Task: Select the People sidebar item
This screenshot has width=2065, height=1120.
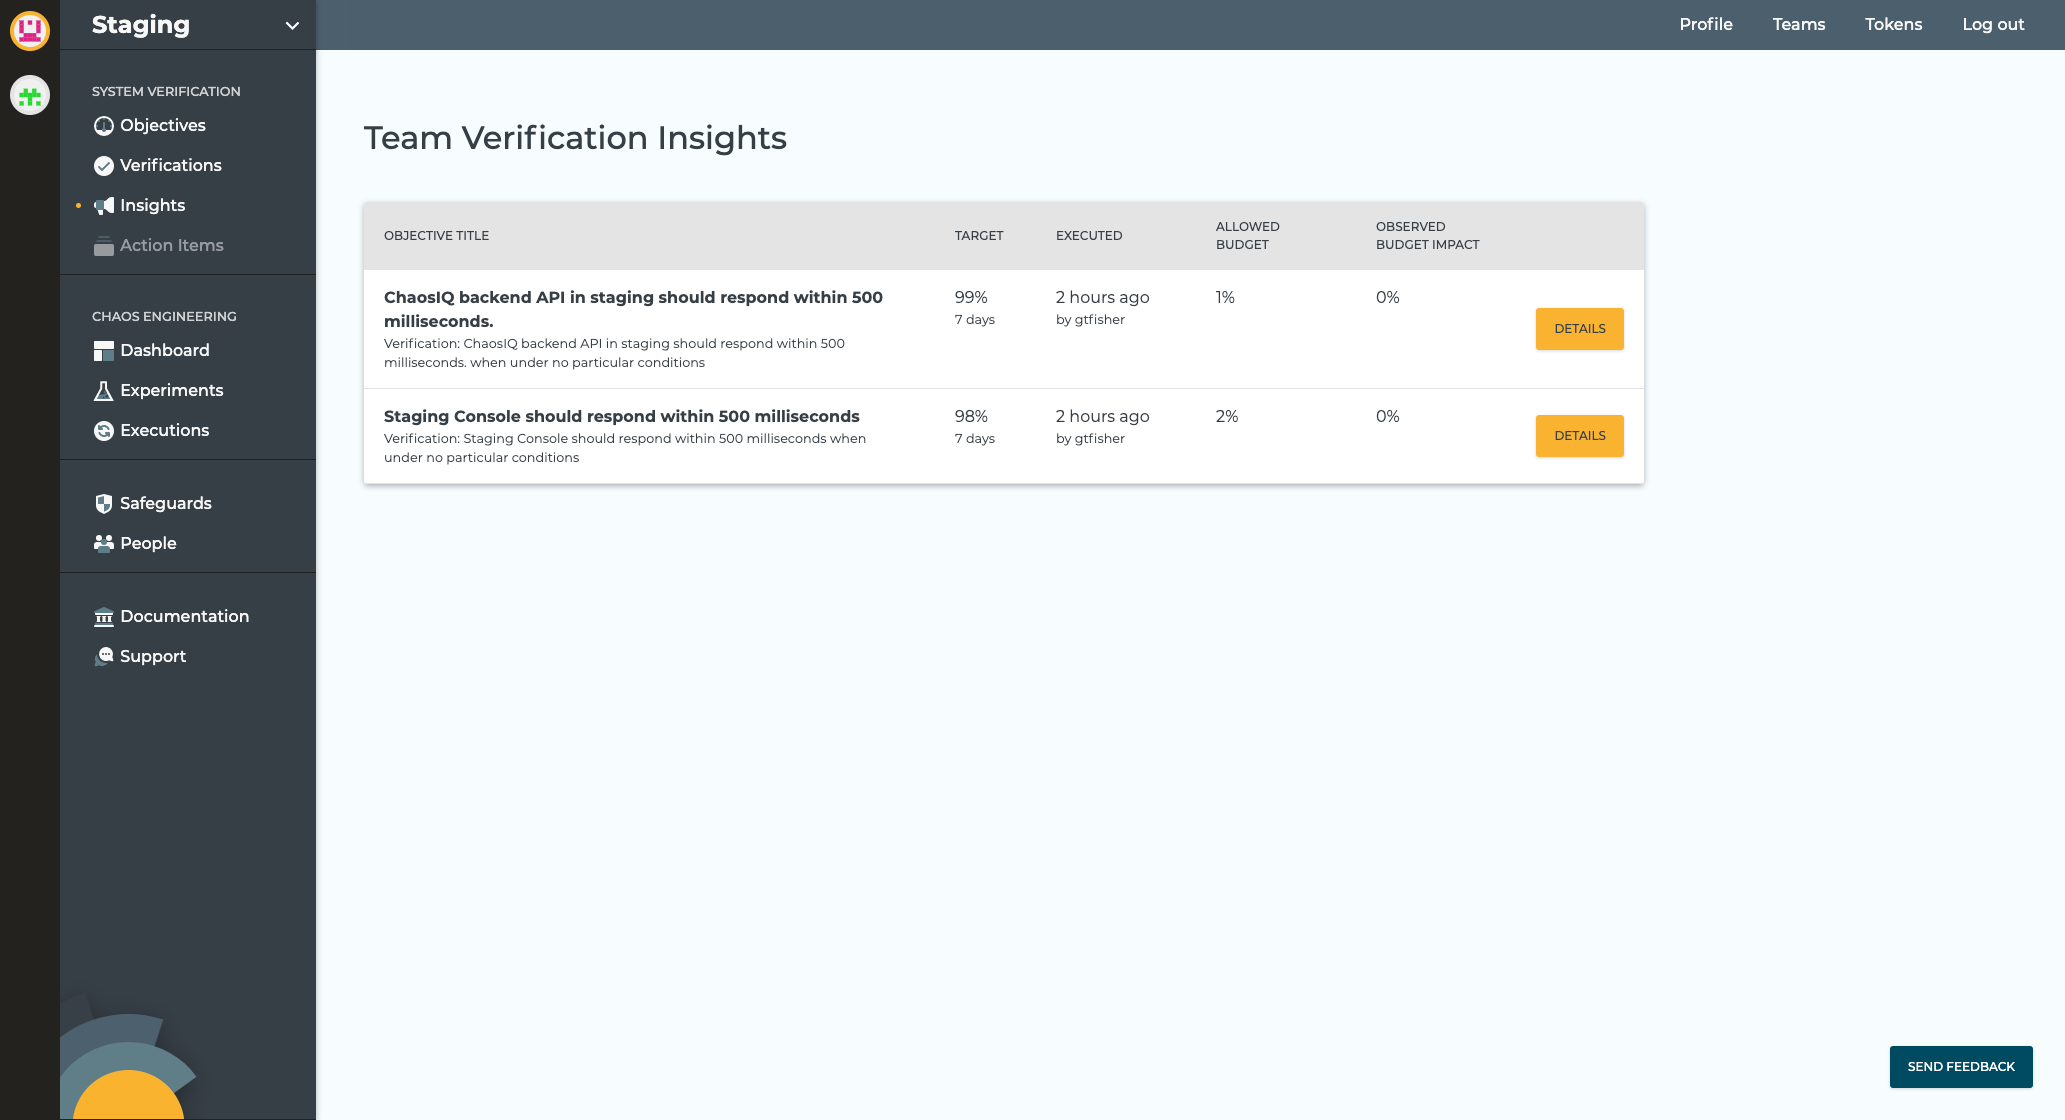Action: click(x=148, y=542)
